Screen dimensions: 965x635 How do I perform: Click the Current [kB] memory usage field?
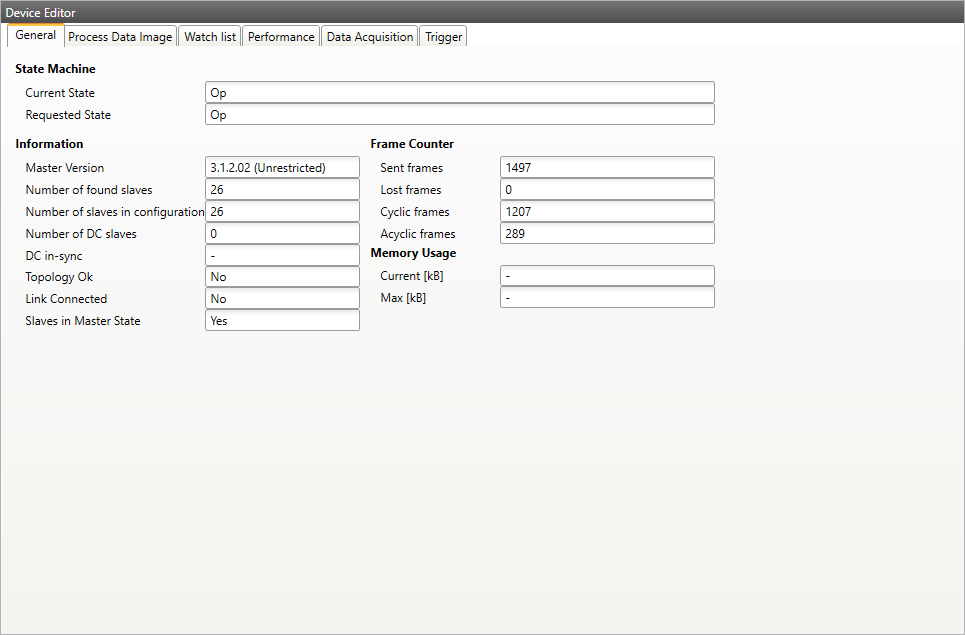(x=607, y=276)
